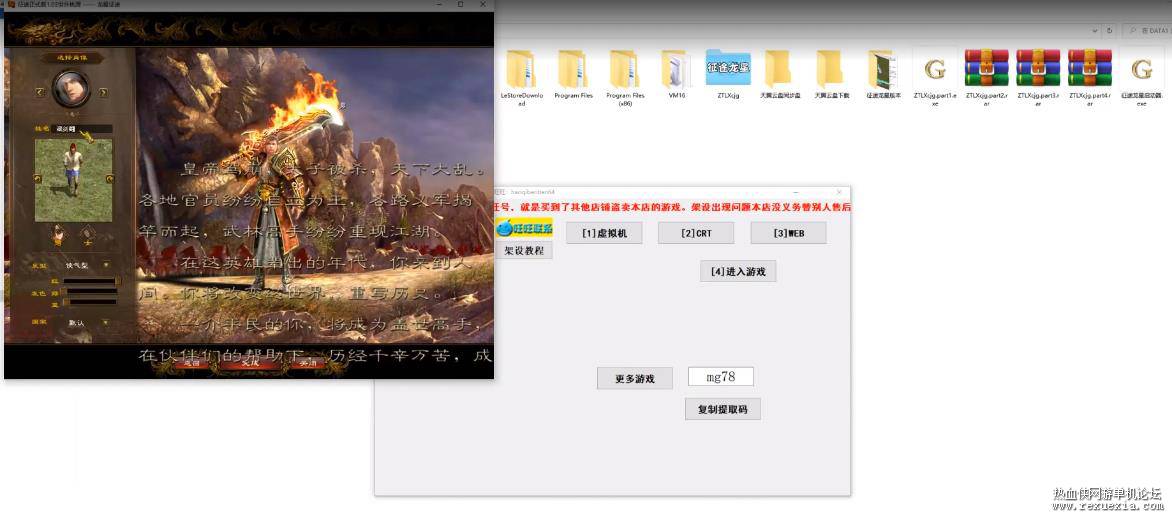Open the VM16 folder
This screenshot has height=521, width=1172.
(676, 74)
